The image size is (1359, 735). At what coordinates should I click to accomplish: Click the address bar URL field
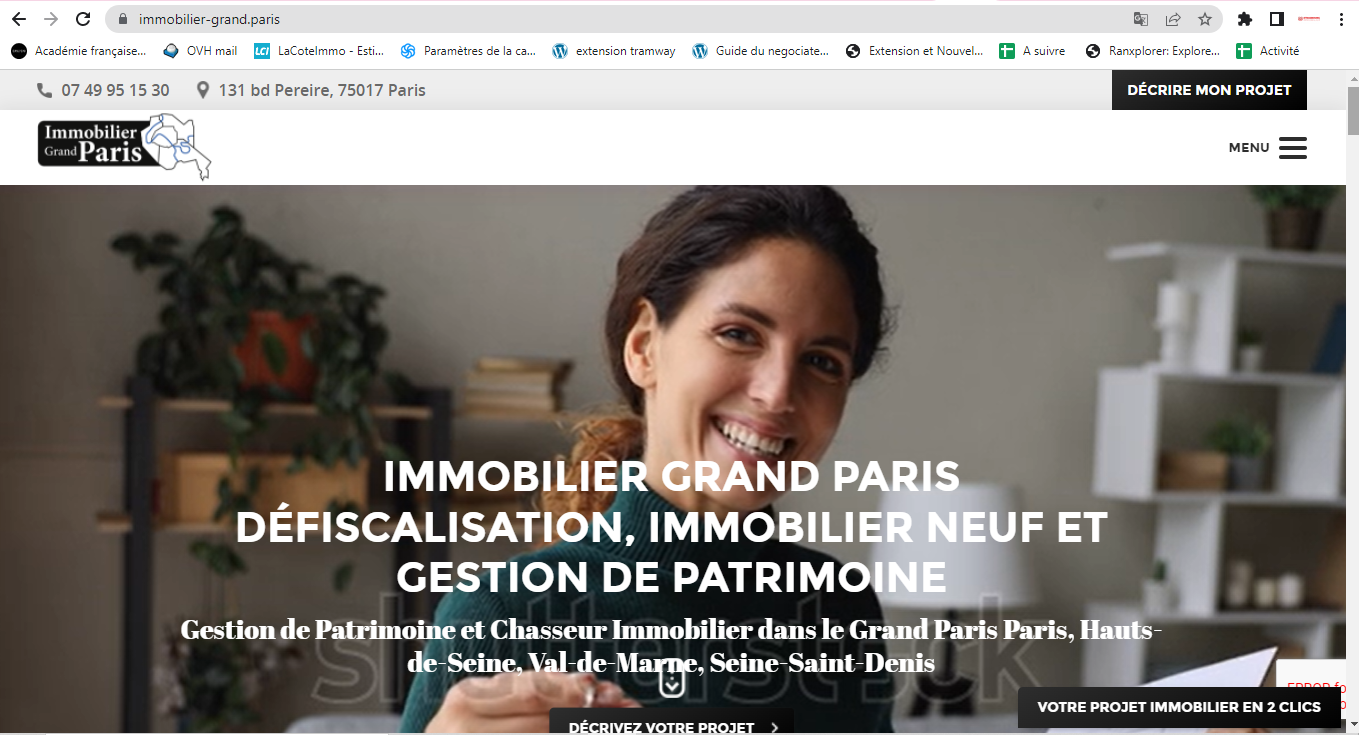[x=620, y=19]
